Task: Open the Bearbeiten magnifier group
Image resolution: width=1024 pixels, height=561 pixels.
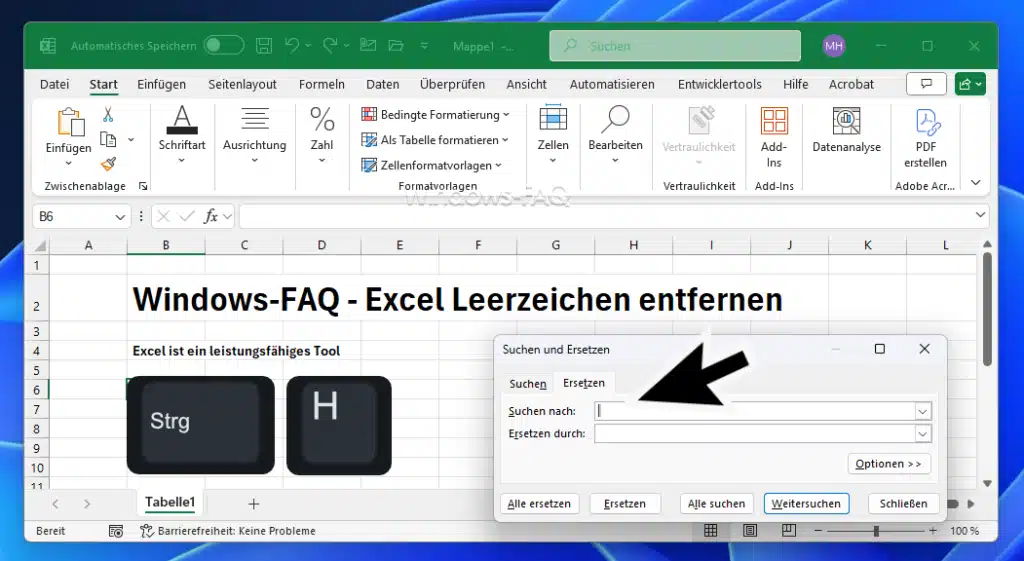Action: [x=615, y=135]
